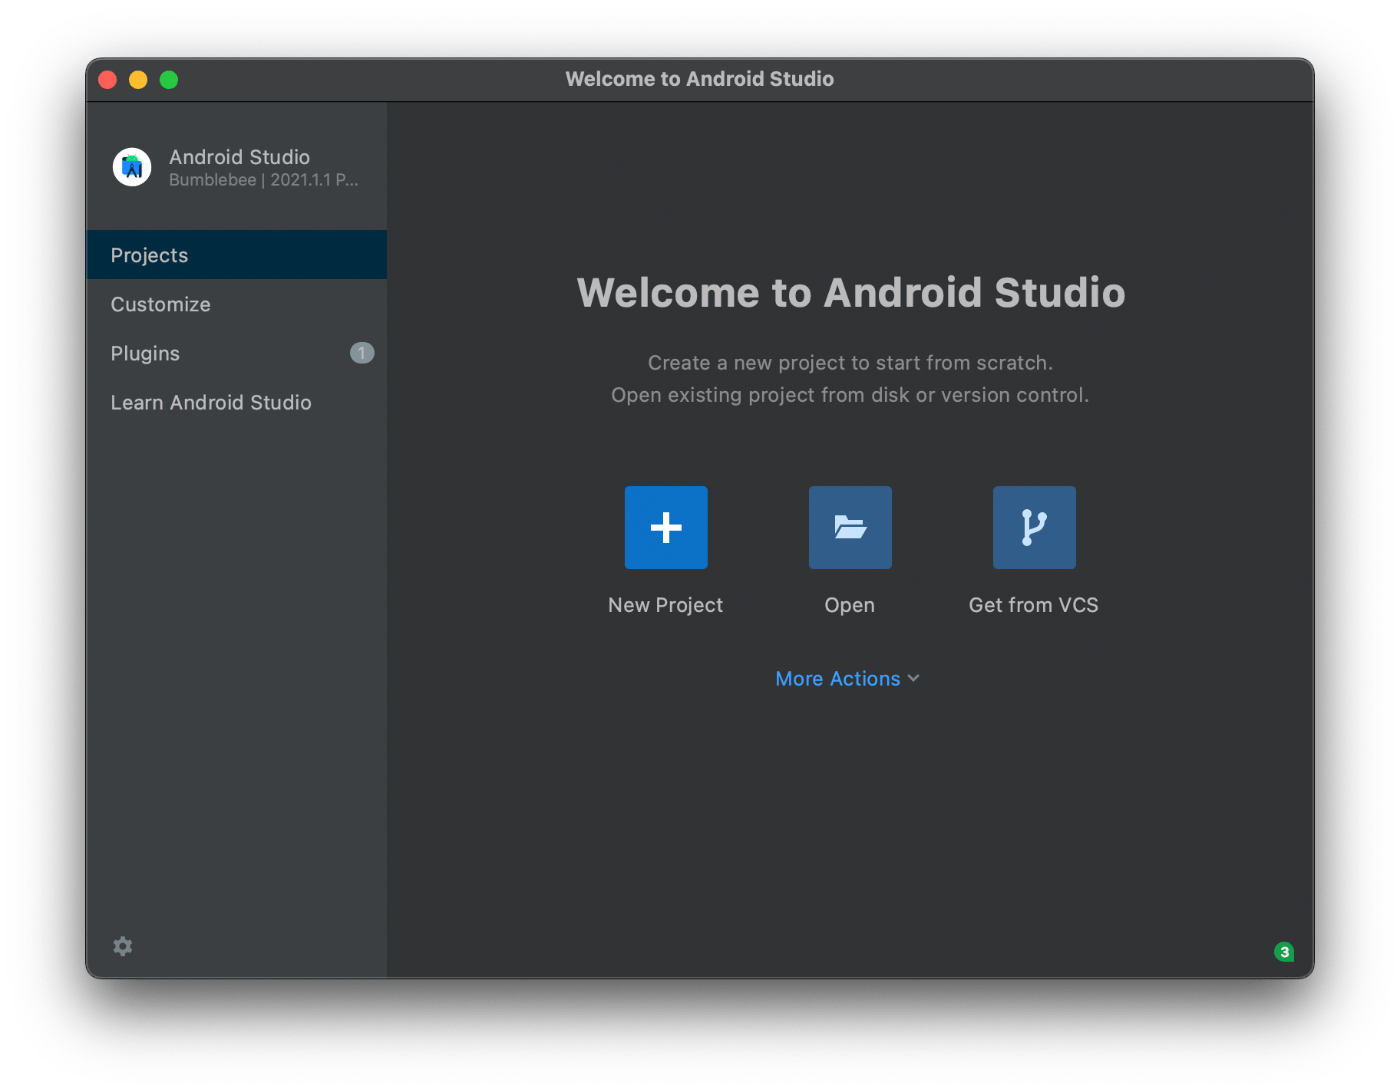The height and width of the screenshot is (1092, 1400).
Task: Open Learn Android Studio tab
Action: tap(236, 402)
